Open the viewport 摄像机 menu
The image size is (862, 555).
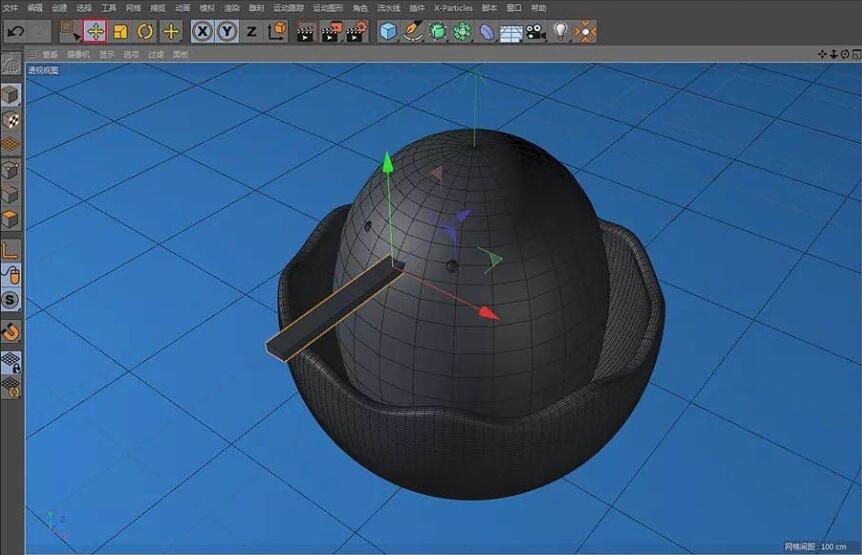tap(78, 54)
